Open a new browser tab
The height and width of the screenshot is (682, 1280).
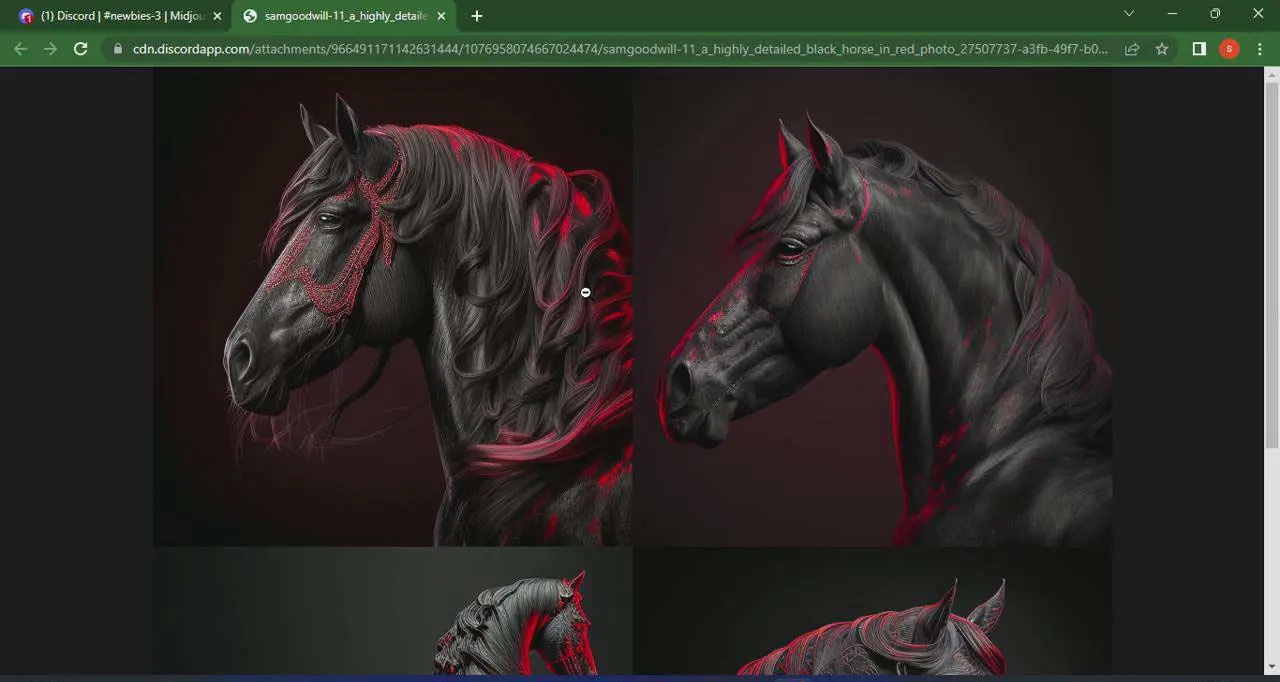coord(477,16)
